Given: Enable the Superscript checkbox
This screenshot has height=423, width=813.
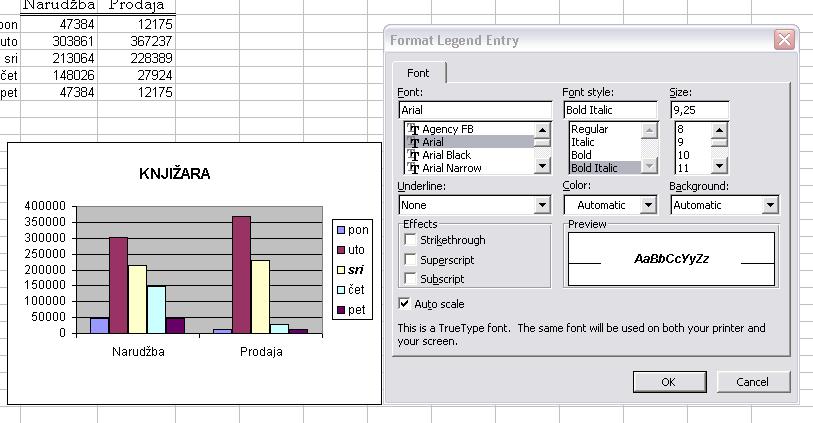Looking at the screenshot, I should (410, 259).
